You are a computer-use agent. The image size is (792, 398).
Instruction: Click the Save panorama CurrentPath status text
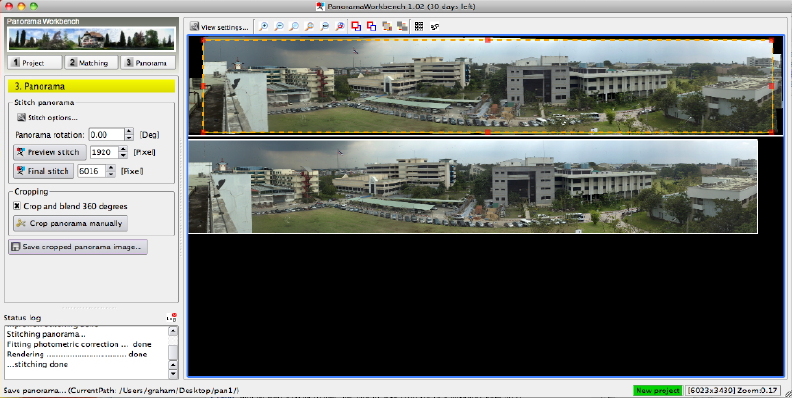click(121, 390)
